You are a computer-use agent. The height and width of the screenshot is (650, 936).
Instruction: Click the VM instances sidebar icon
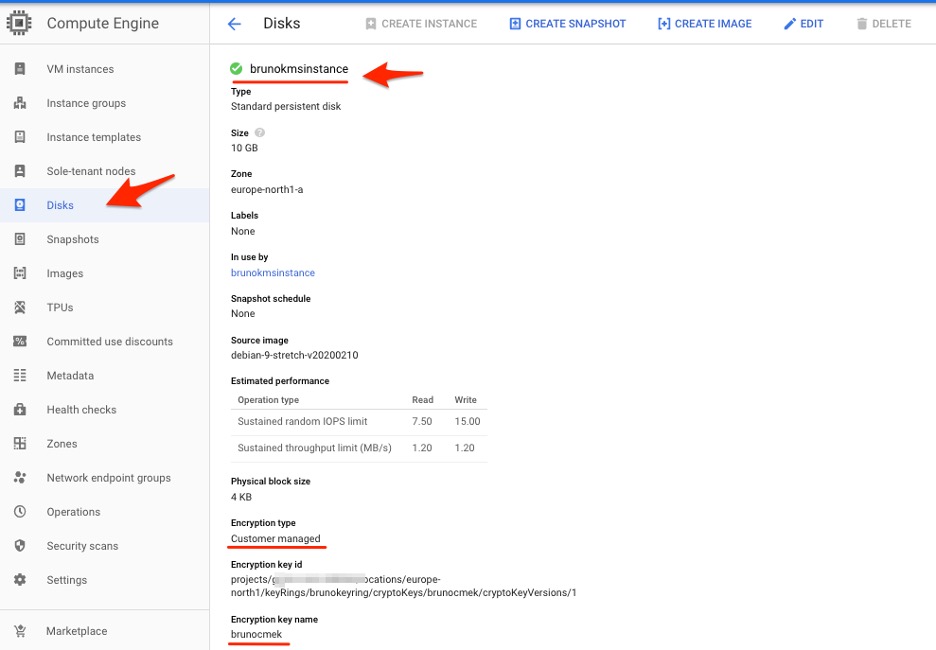pos(20,69)
